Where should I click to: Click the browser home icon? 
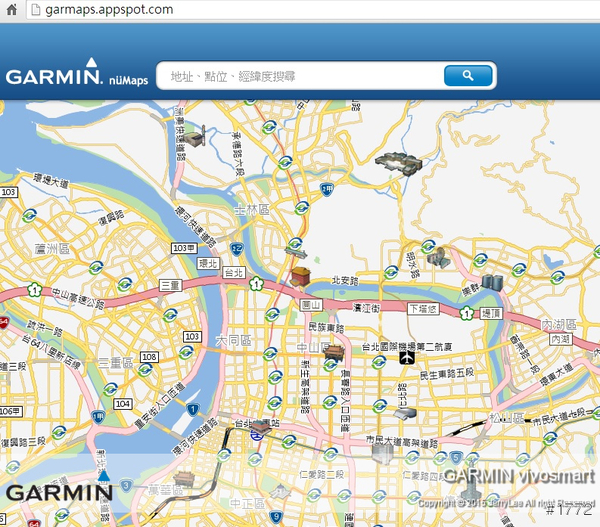click(9, 9)
